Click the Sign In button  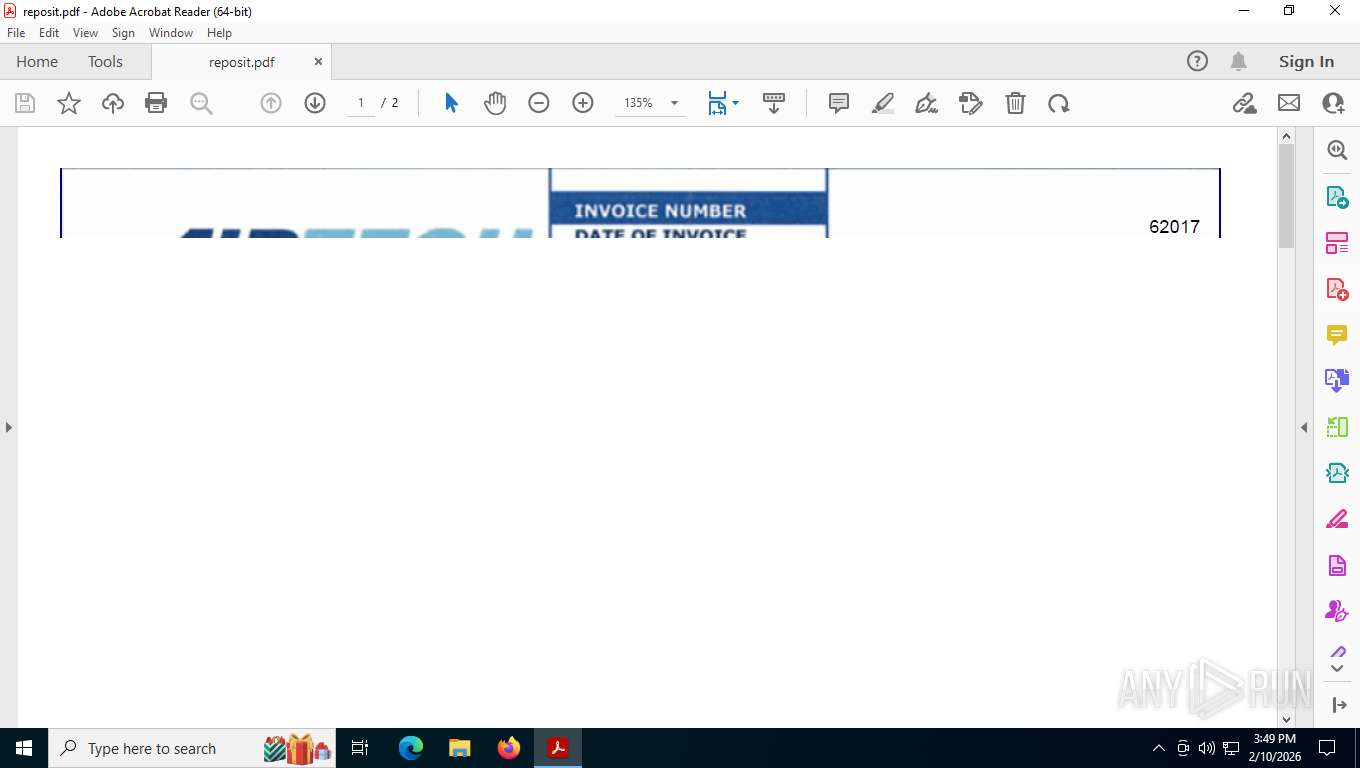(x=1306, y=62)
